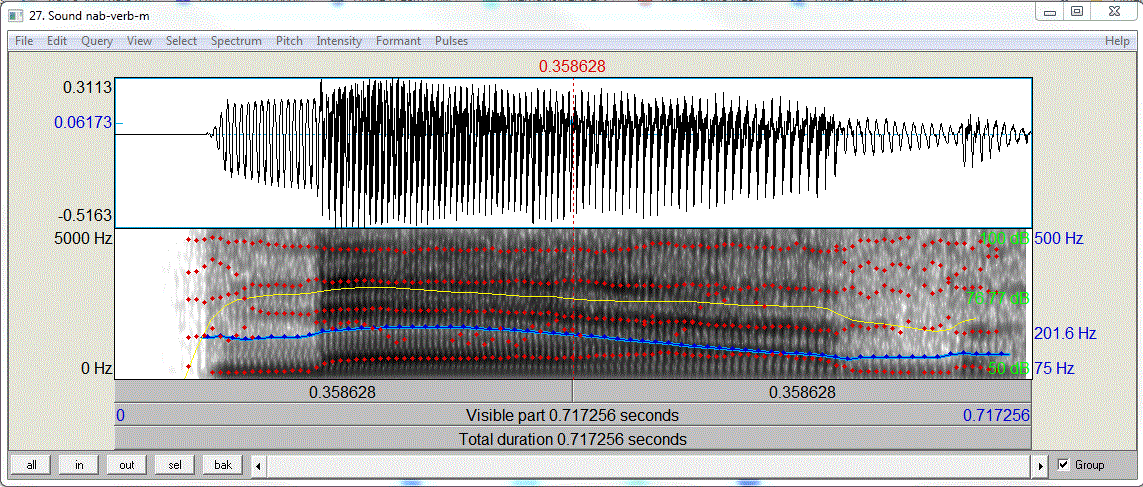This screenshot has width=1143, height=487.
Task: Click the 5000 Hz spectrogram label
Action: coord(81,238)
